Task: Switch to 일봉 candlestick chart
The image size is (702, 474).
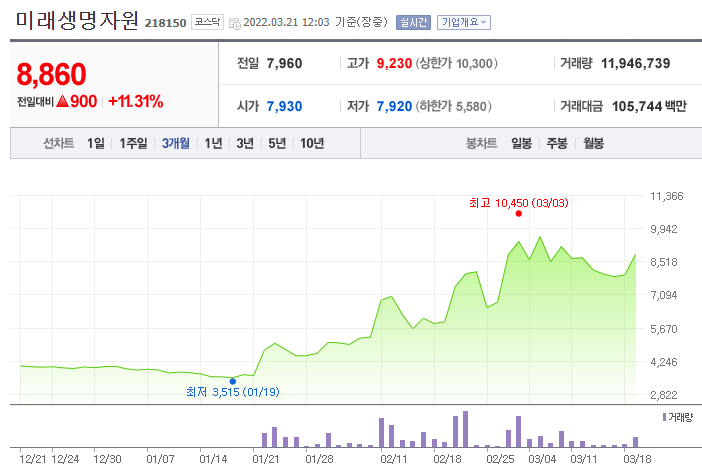Action: coord(522,143)
